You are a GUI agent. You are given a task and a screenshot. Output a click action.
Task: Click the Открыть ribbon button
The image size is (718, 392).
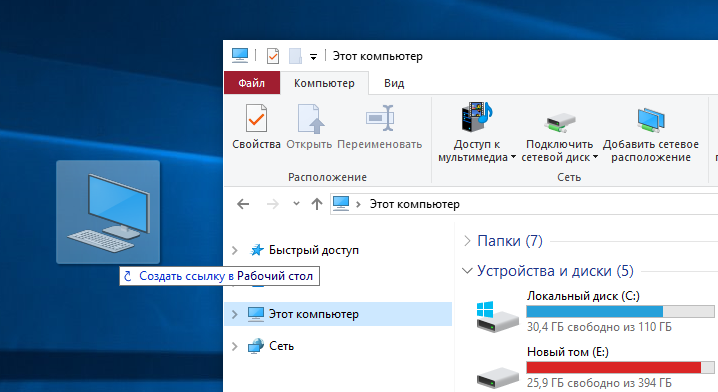[309, 127]
